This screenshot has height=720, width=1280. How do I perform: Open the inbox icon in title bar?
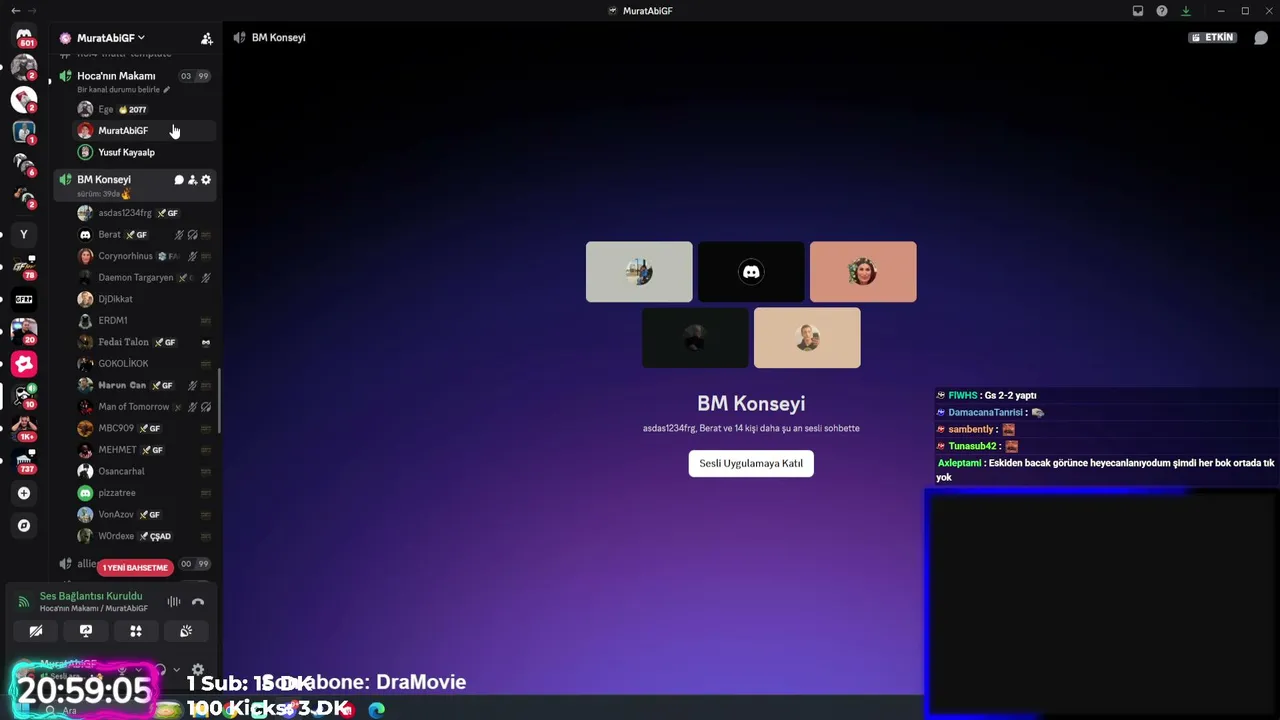1138,11
